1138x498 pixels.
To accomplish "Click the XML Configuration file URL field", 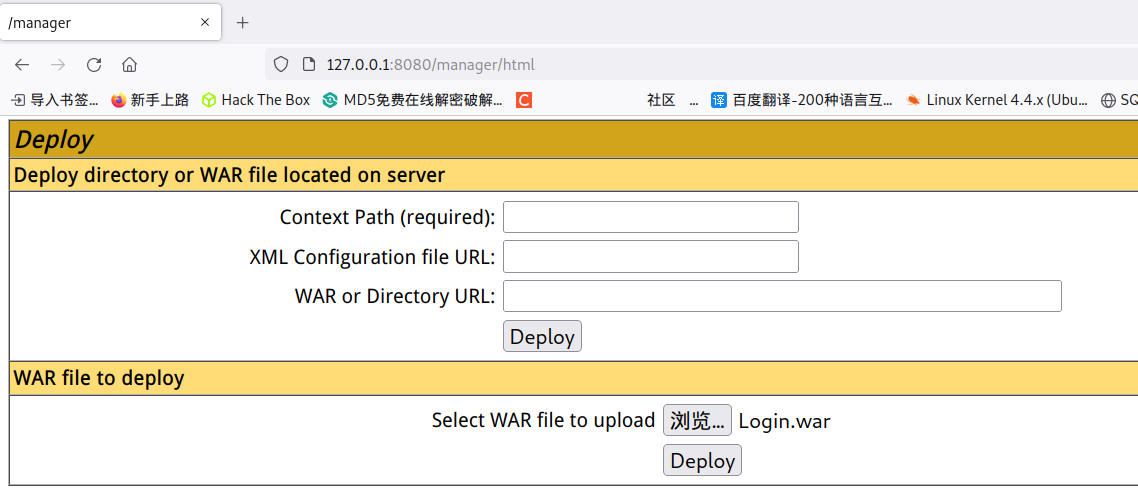I will [650, 257].
